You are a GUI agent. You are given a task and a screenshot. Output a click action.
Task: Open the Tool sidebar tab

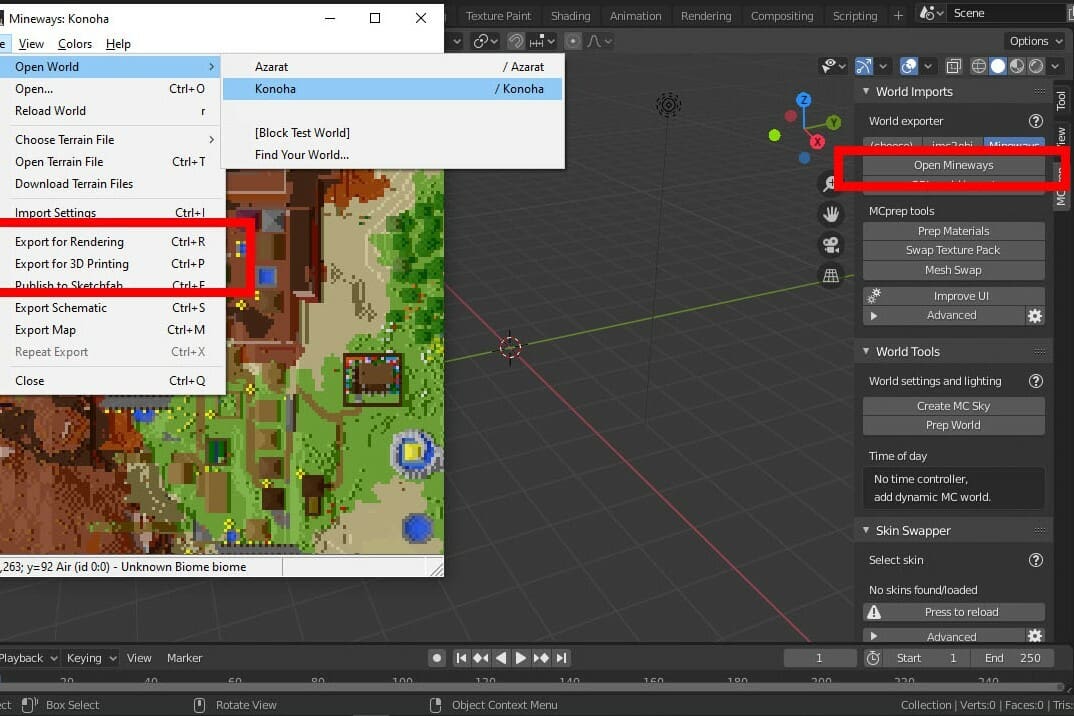(x=1061, y=101)
